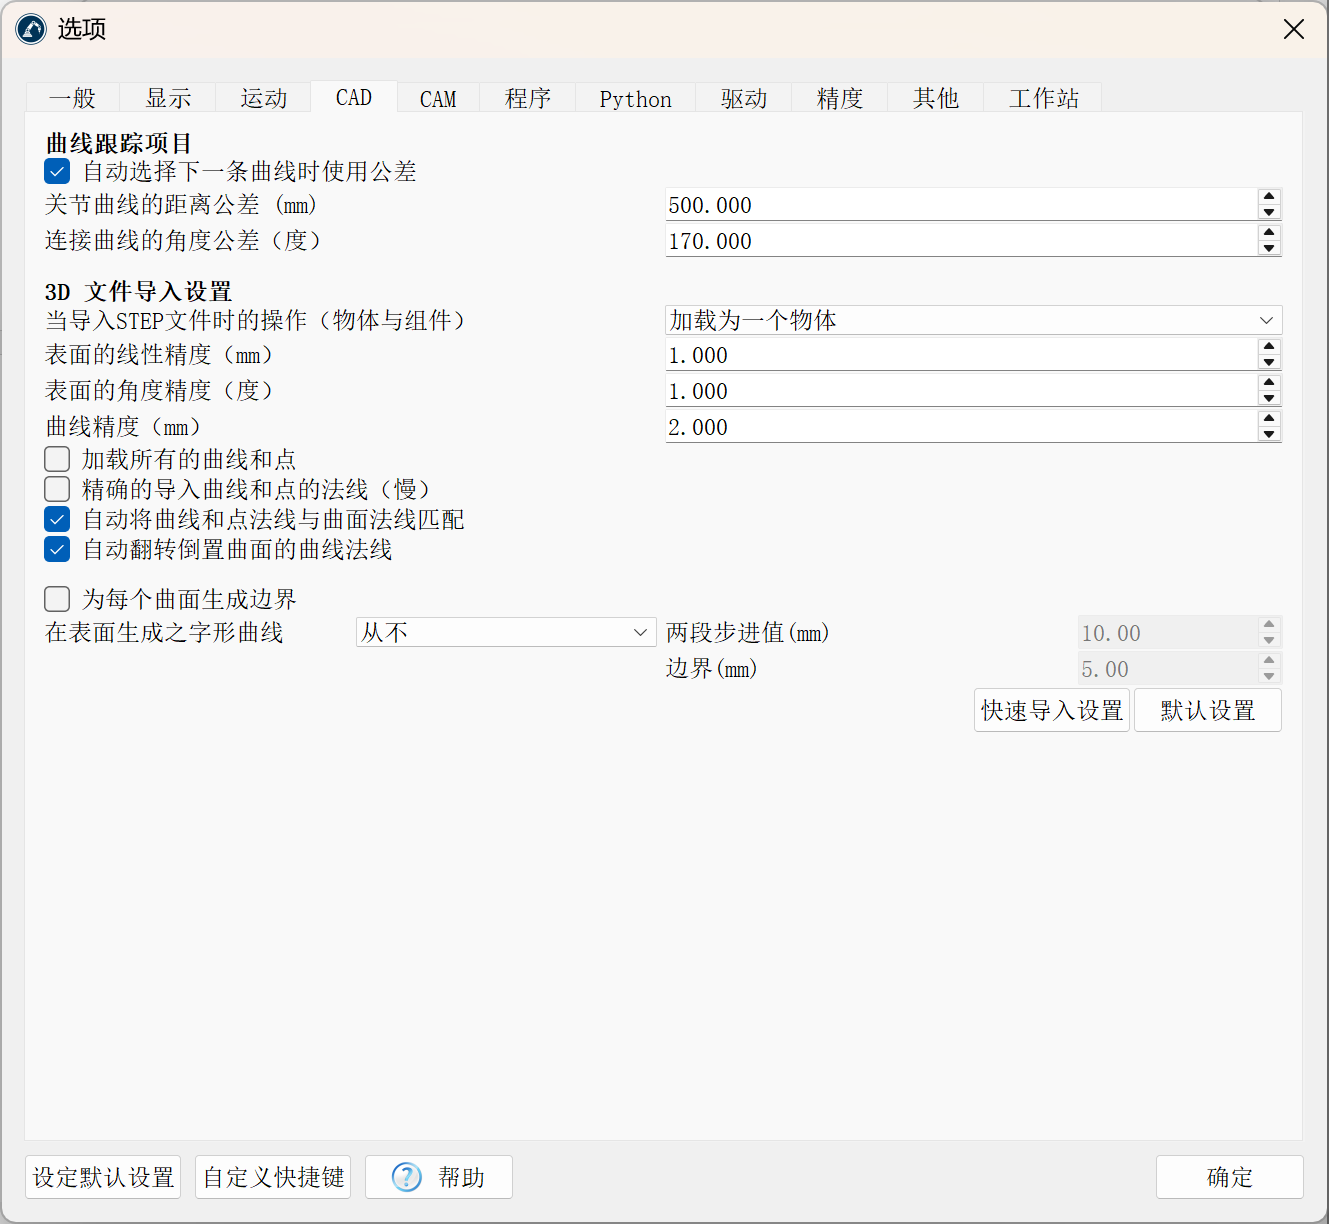The height and width of the screenshot is (1224, 1329).
Task: Open 自定义快捷键 settings
Action: (274, 1177)
